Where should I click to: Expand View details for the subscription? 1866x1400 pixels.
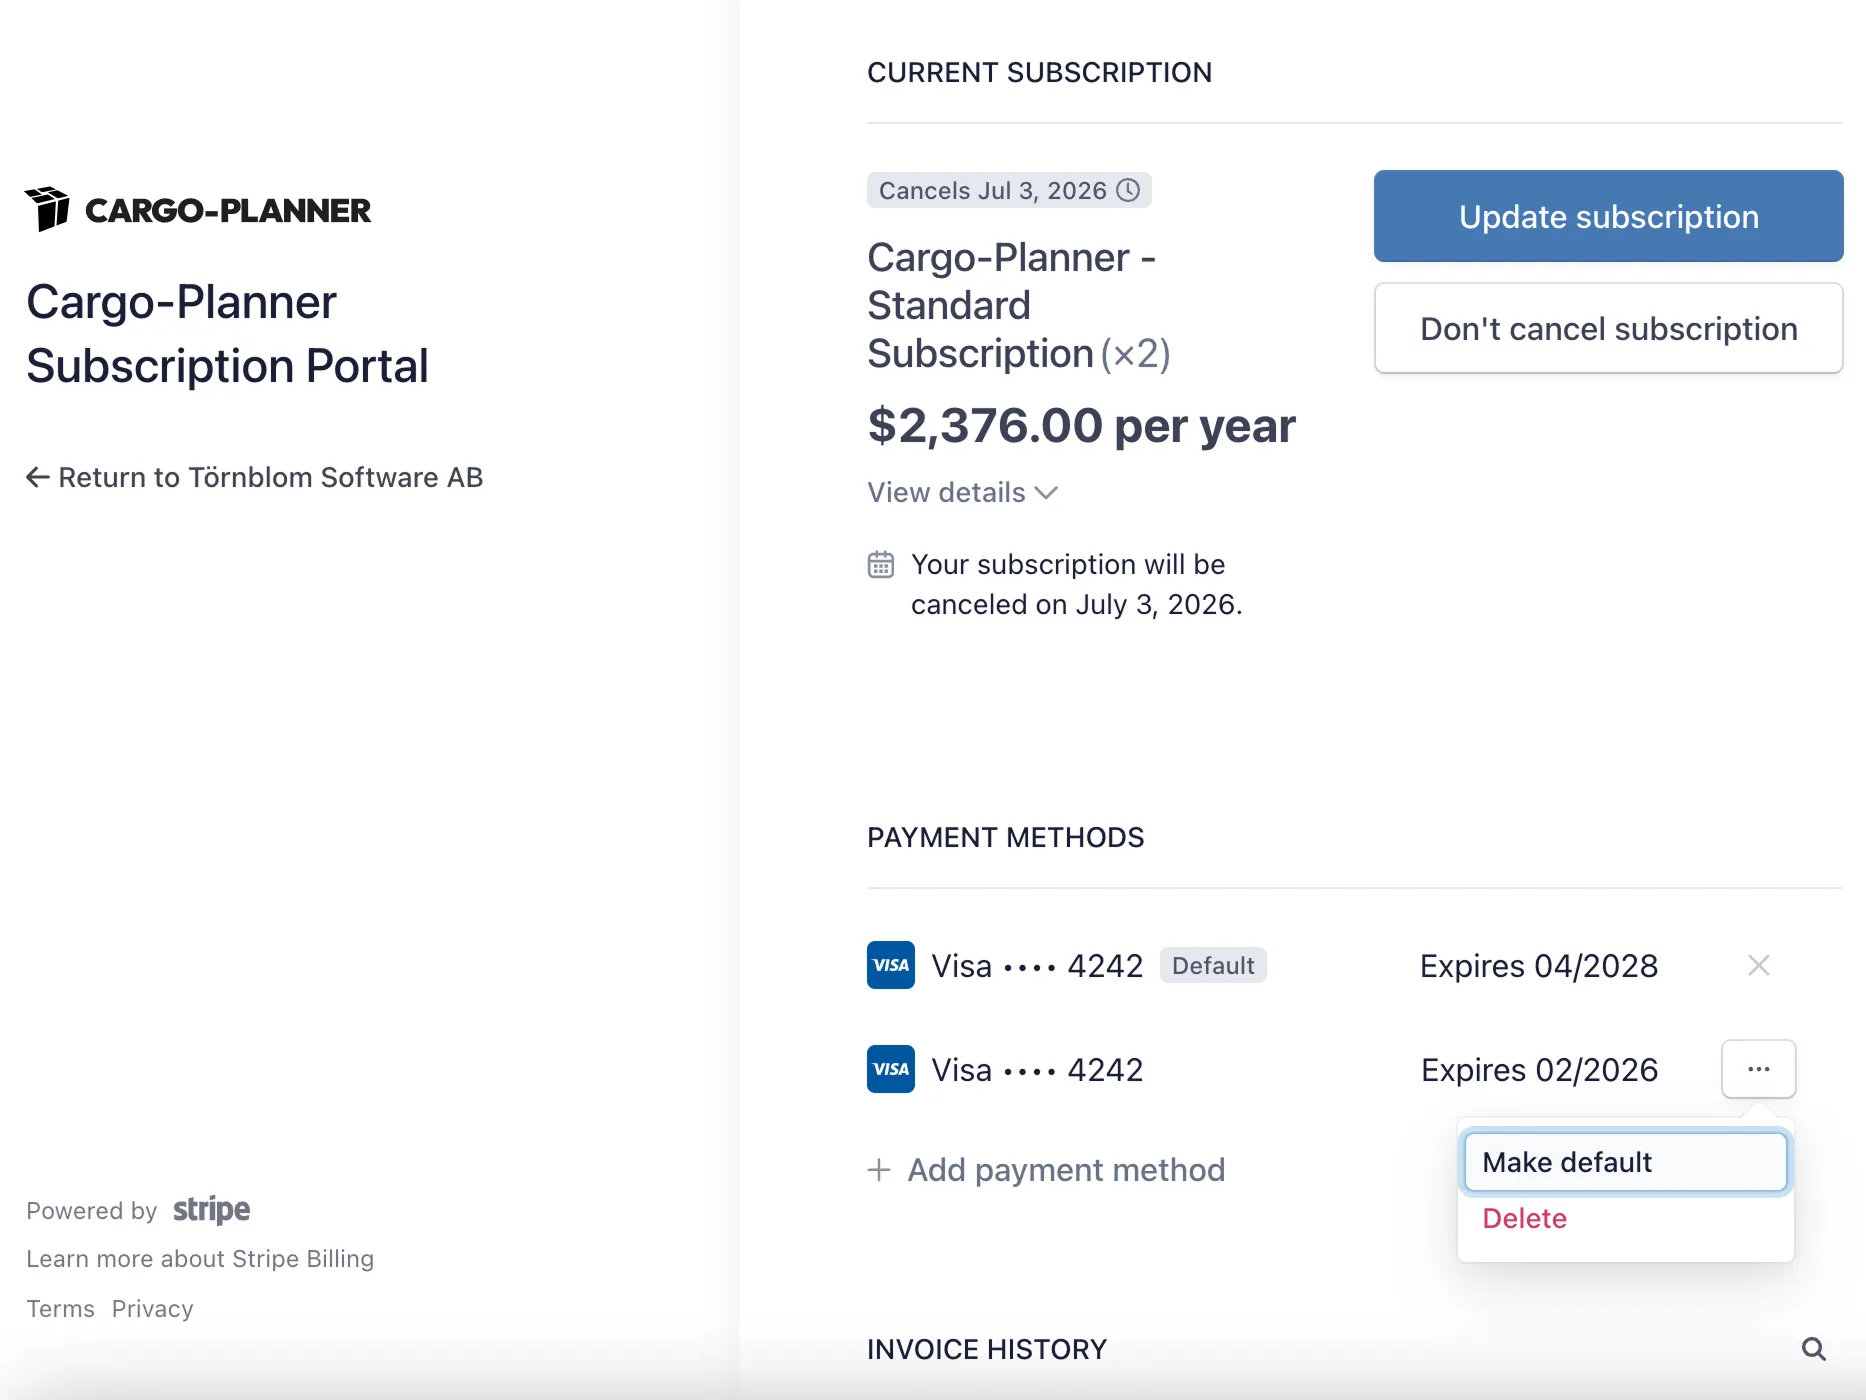[962, 492]
